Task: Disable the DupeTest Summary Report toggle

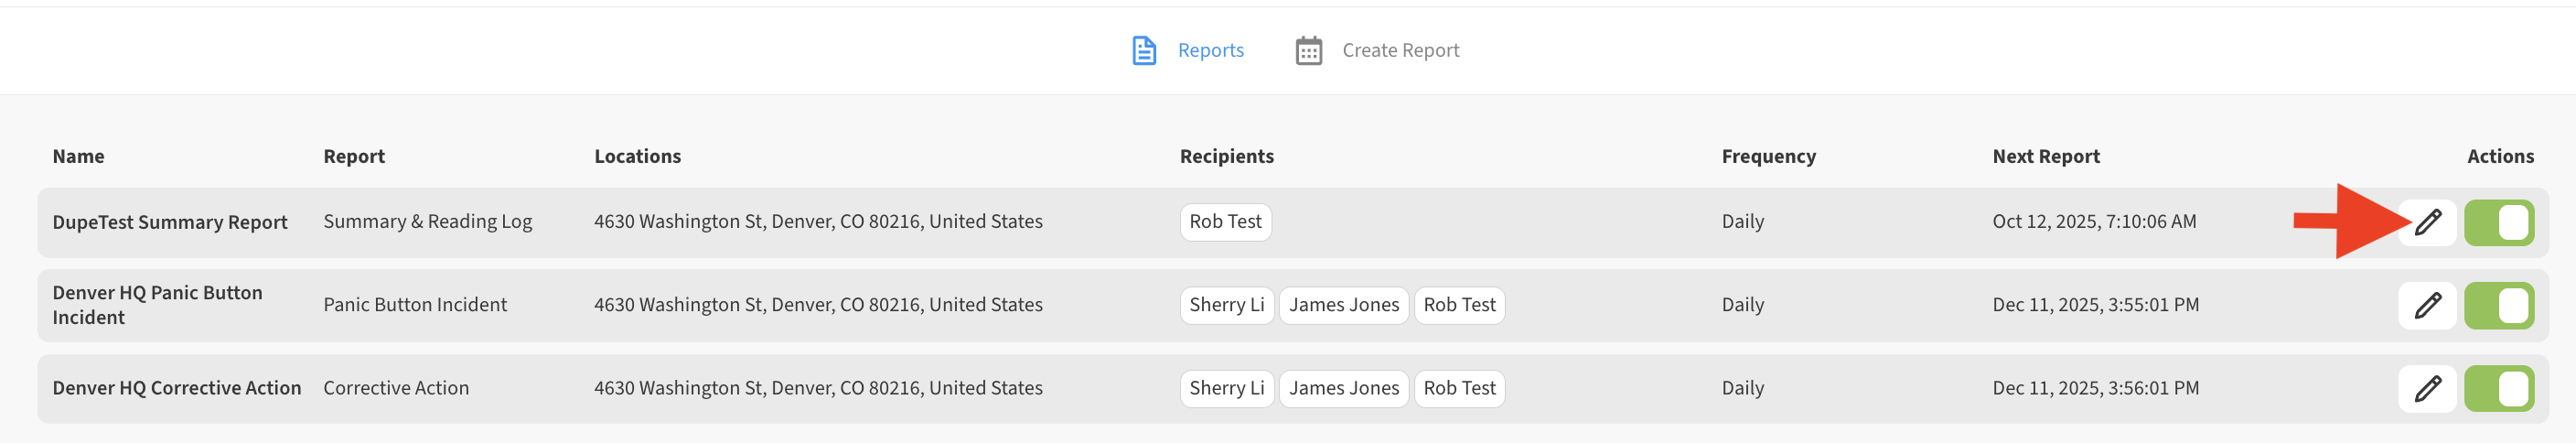Action: (x=2498, y=222)
